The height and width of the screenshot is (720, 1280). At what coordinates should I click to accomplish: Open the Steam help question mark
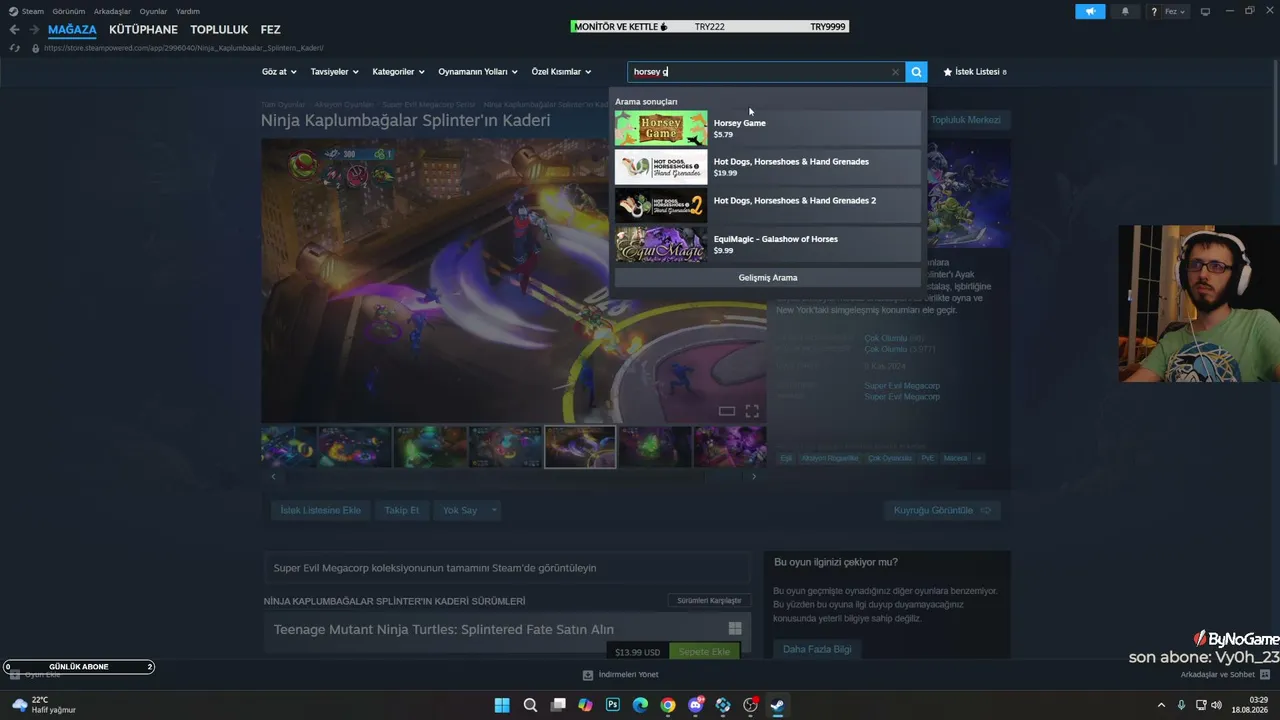[1154, 12]
